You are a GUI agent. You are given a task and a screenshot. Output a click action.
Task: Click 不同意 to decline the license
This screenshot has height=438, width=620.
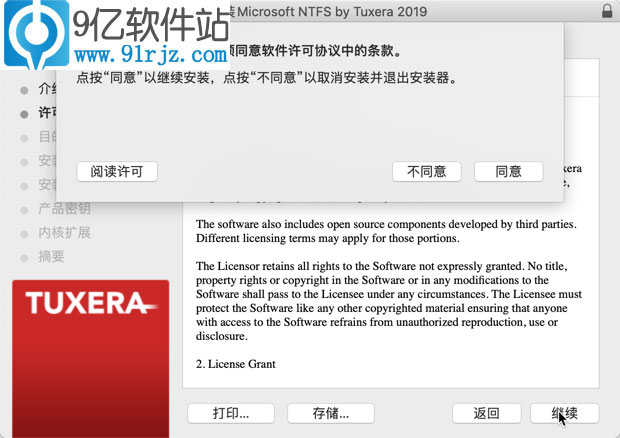pos(427,172)
